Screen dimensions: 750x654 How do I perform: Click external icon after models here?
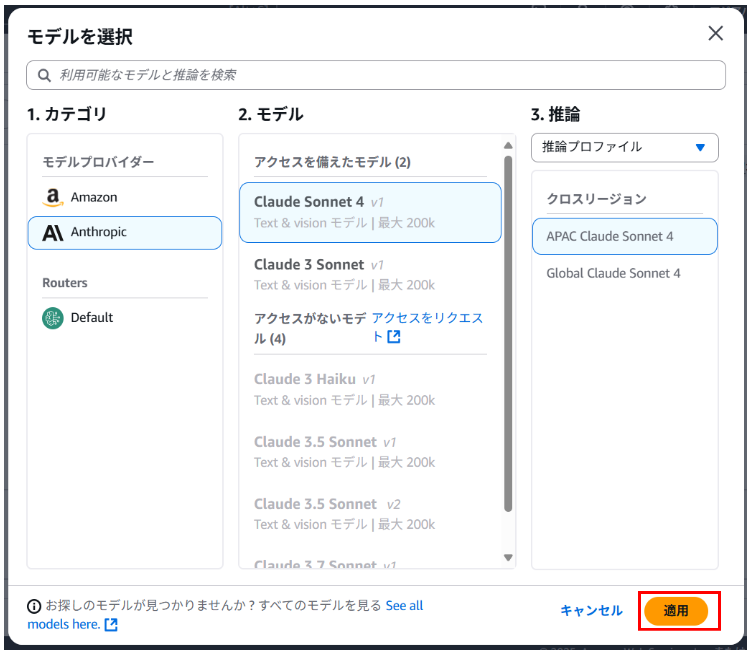(111, 624)
